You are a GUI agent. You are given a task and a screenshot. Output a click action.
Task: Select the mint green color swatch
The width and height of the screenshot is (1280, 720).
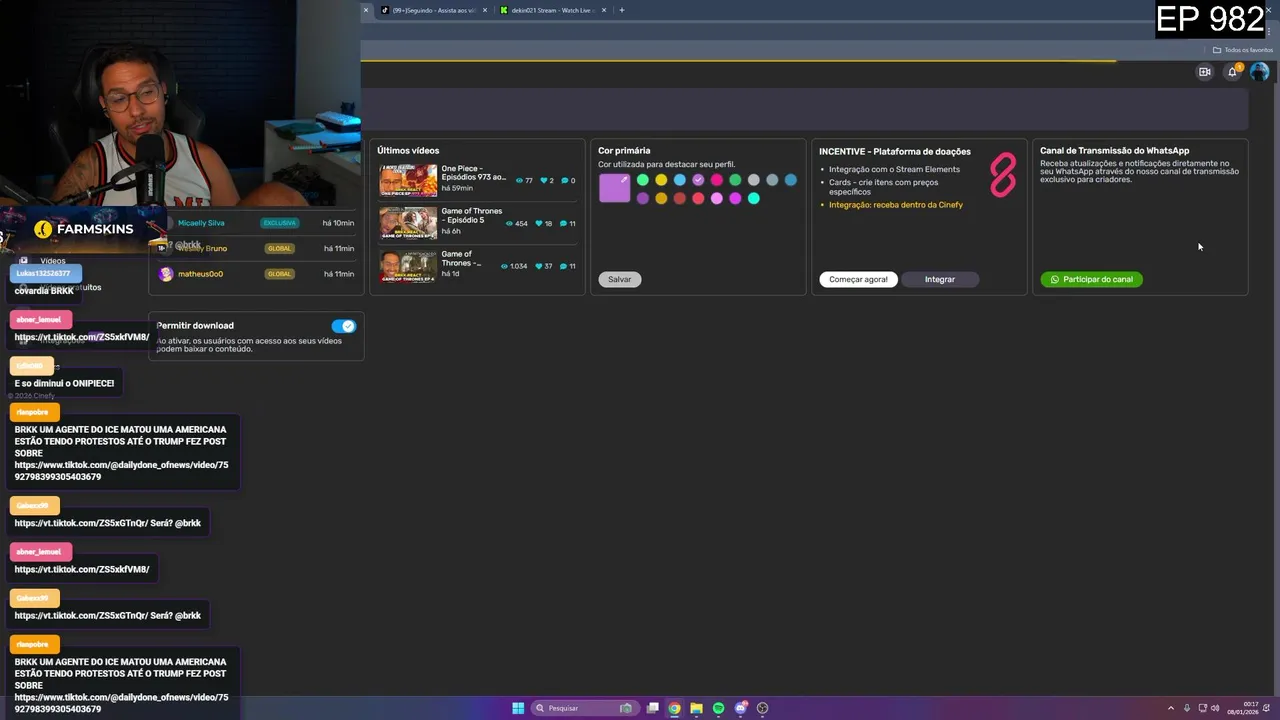(x=643, y=180)
